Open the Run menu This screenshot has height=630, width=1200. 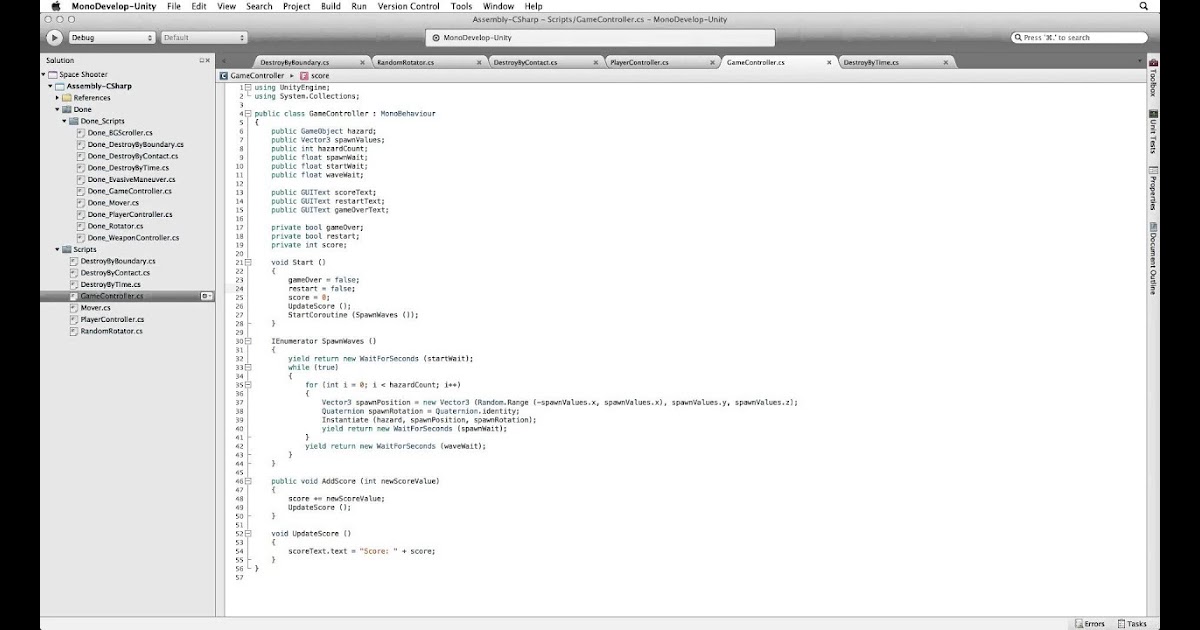(359, 6)
